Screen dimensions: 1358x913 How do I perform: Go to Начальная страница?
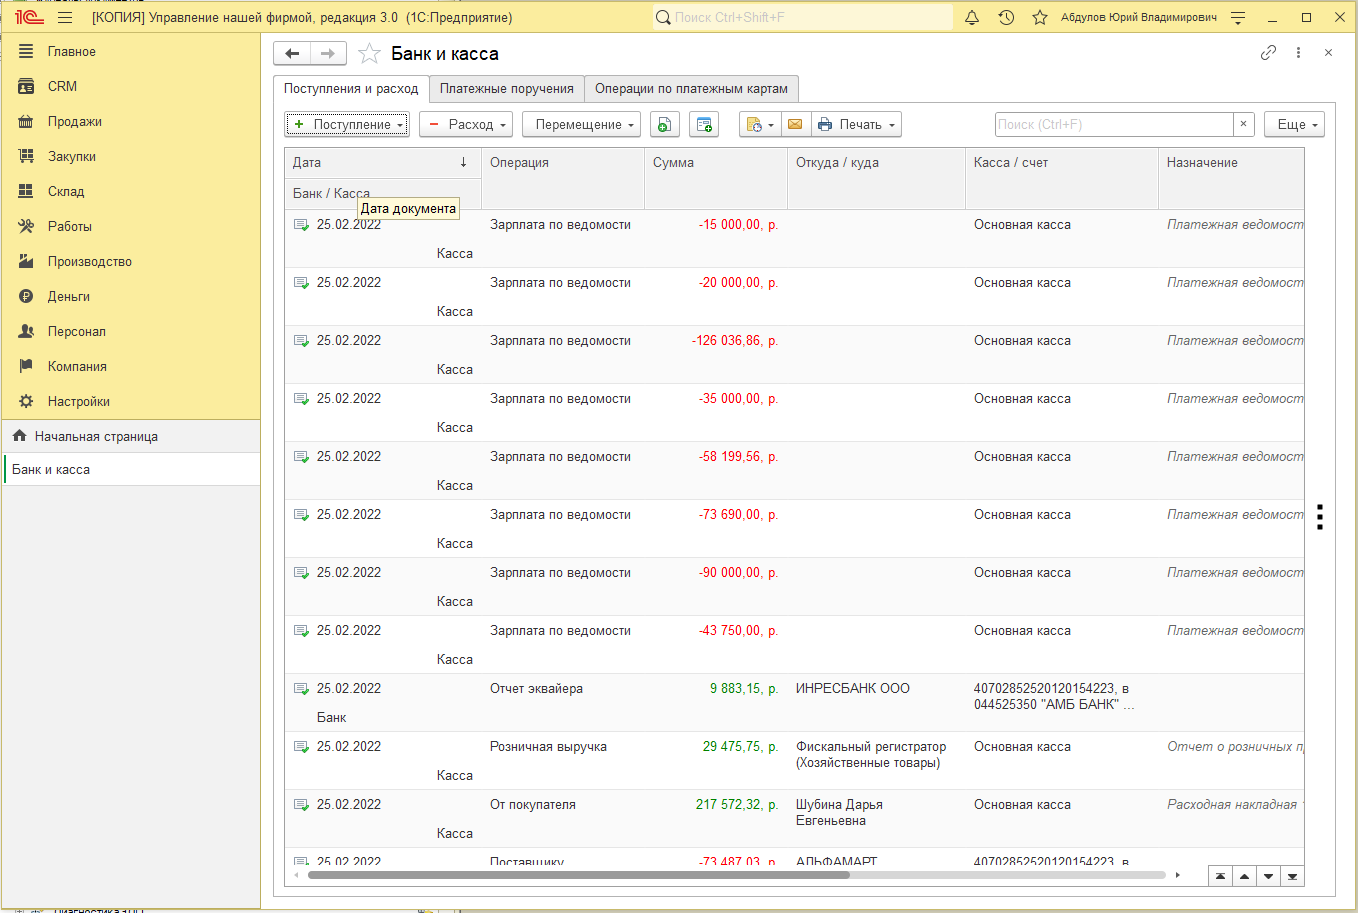coord(96,436)
